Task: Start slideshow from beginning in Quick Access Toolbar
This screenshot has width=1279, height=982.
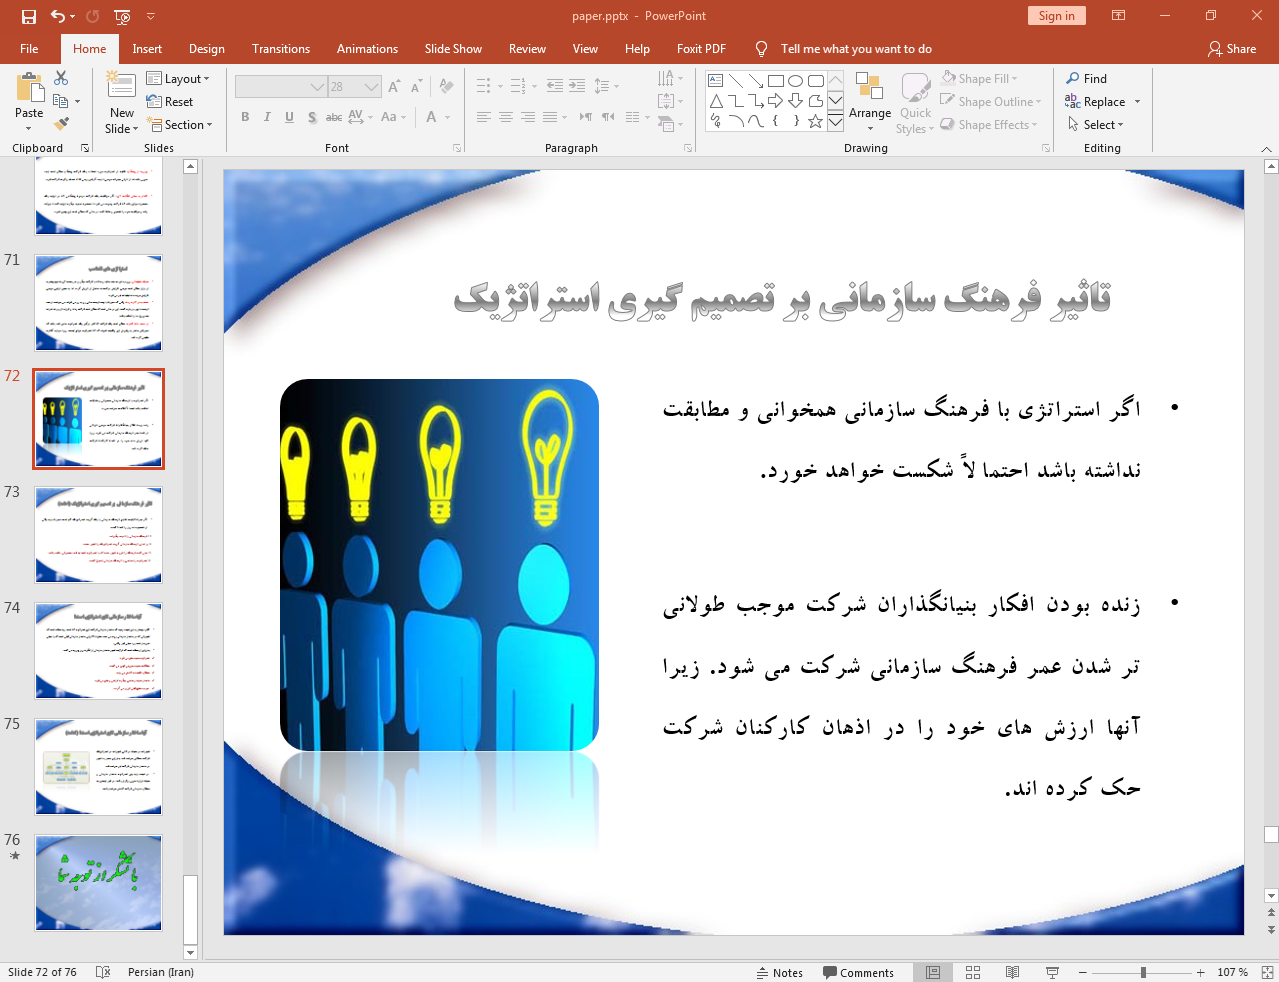Action: point(122,16)
